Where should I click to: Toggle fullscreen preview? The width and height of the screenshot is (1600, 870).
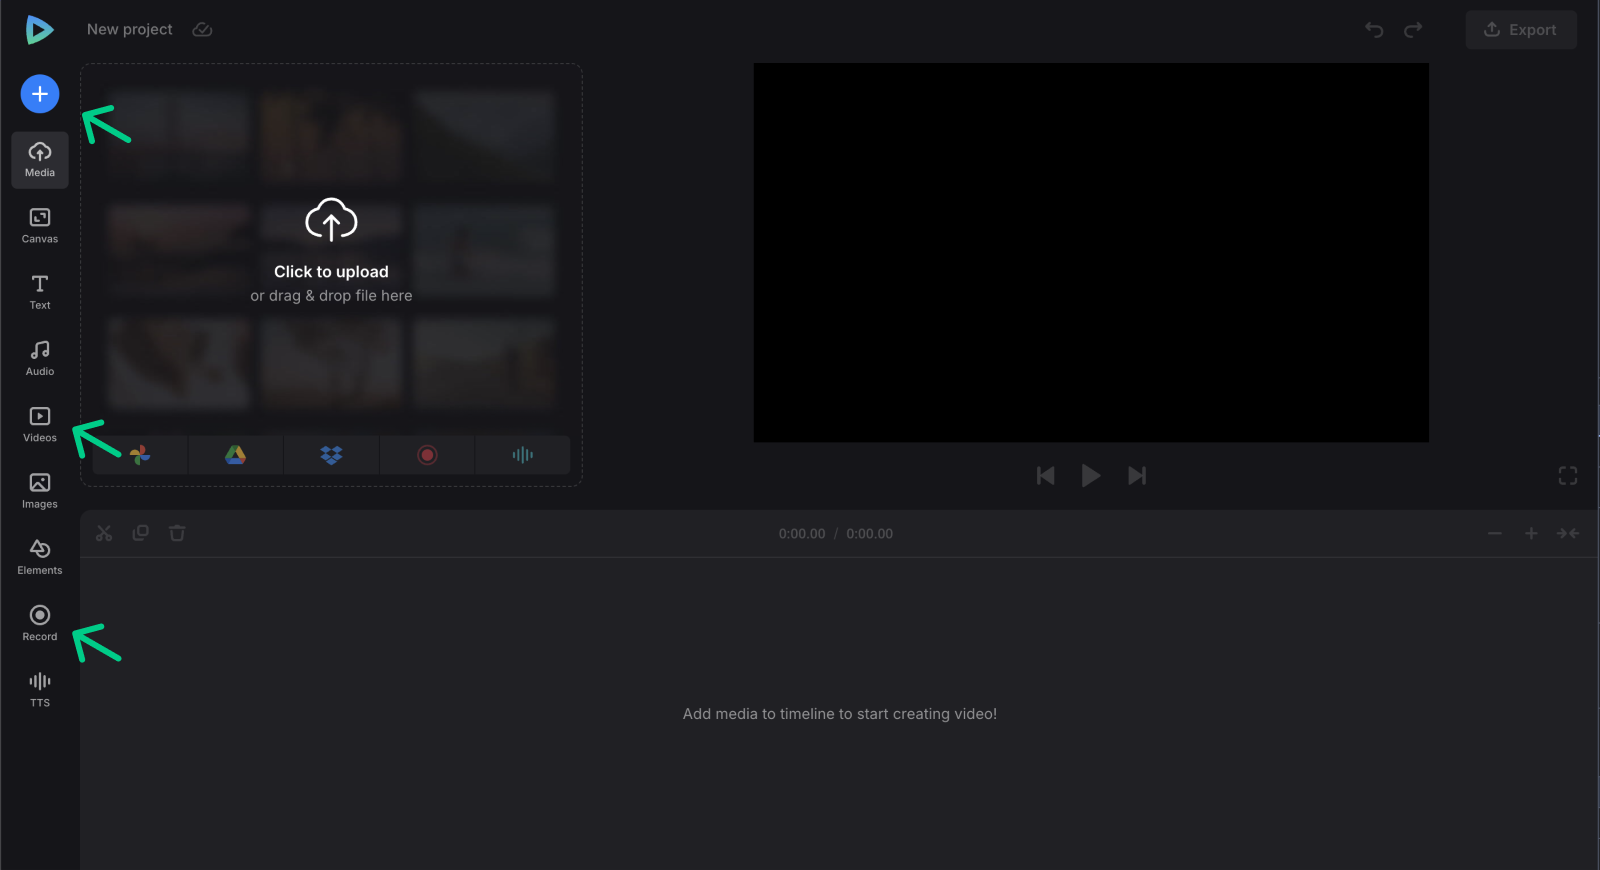[1568, 476]
